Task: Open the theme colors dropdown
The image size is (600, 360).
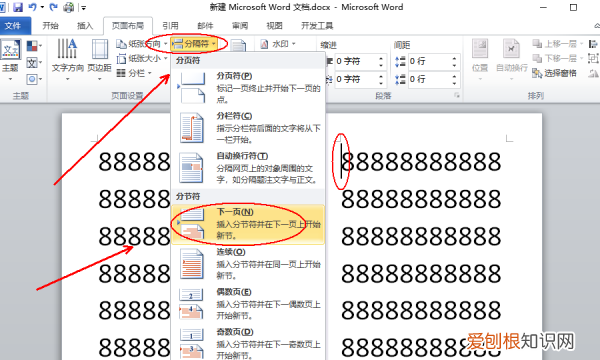Action: [34, 46]
